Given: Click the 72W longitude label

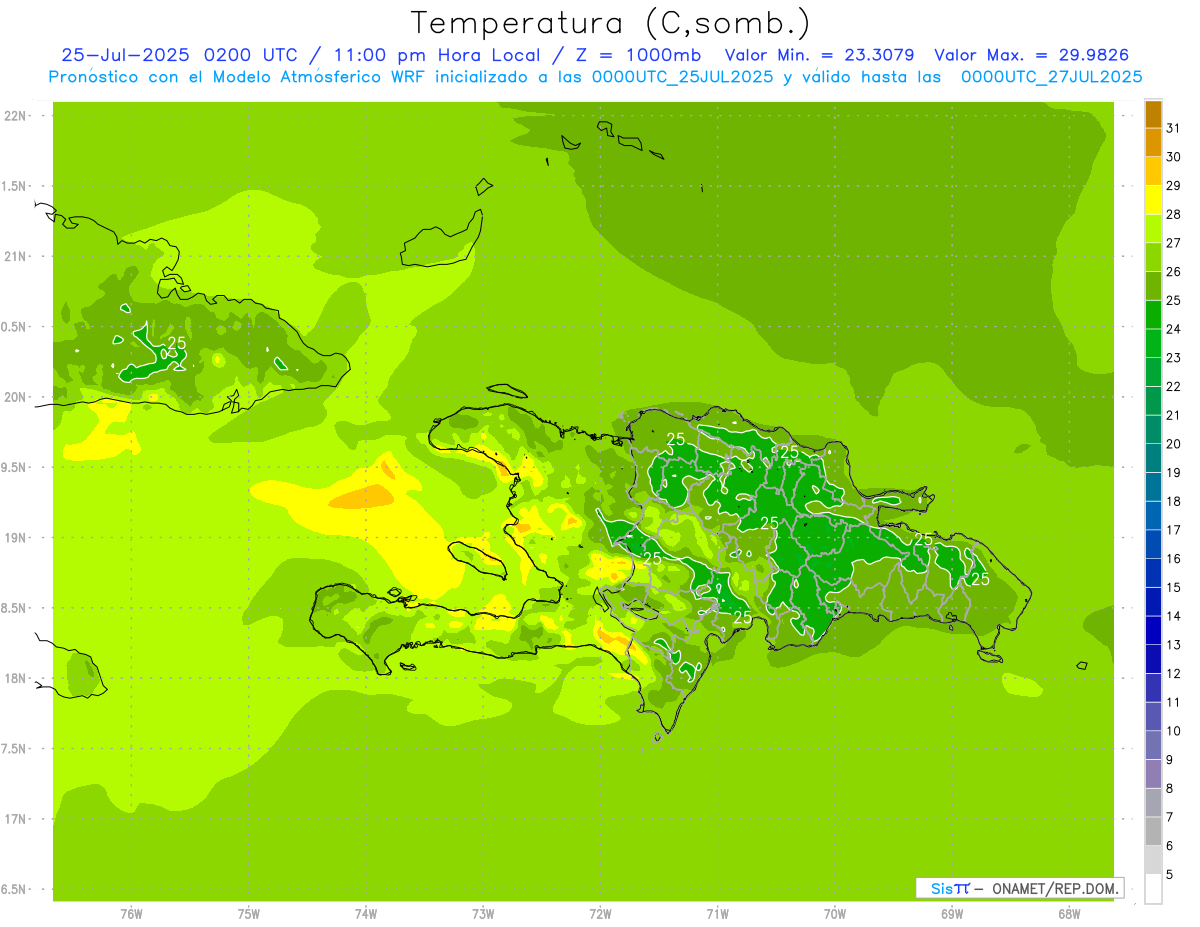Looking at the screenshot, I should pos(600,914).
